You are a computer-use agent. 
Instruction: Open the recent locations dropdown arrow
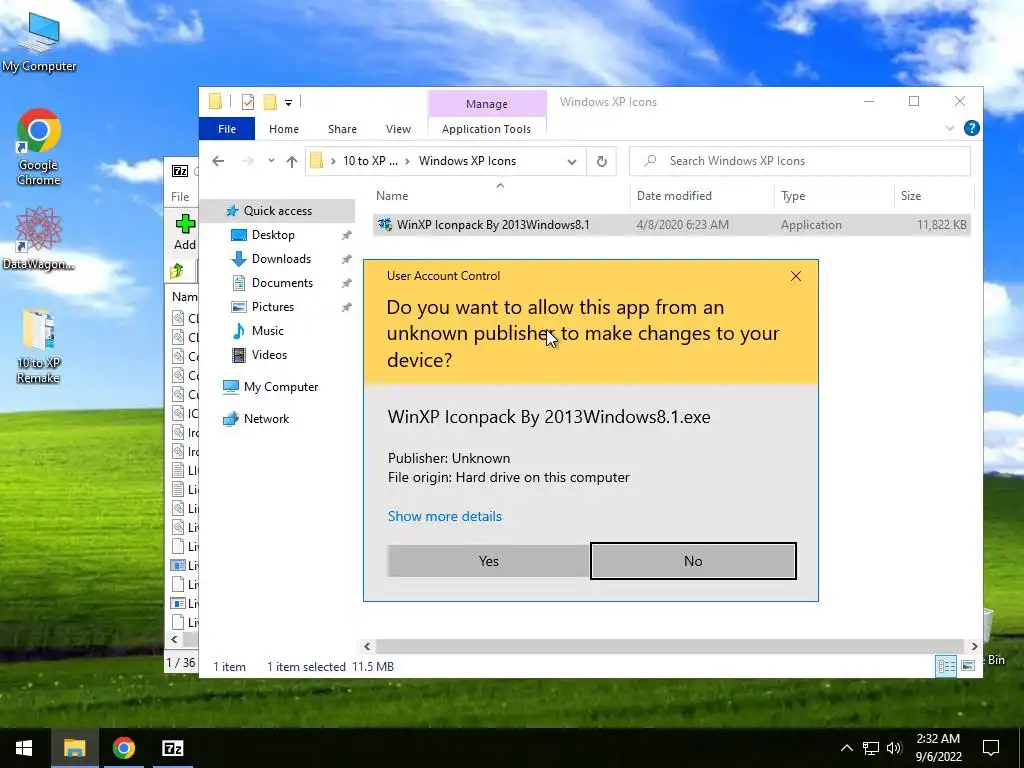coord(271,161)
